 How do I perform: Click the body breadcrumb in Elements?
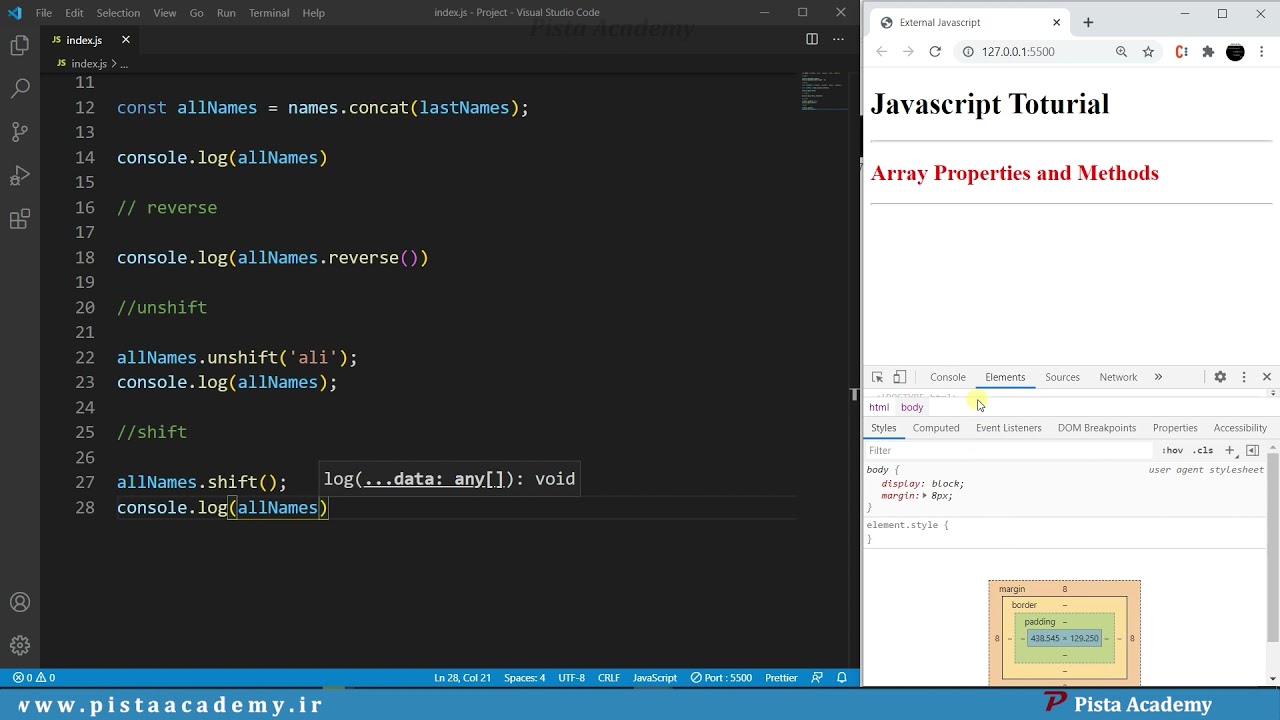[x=912, y=407]
